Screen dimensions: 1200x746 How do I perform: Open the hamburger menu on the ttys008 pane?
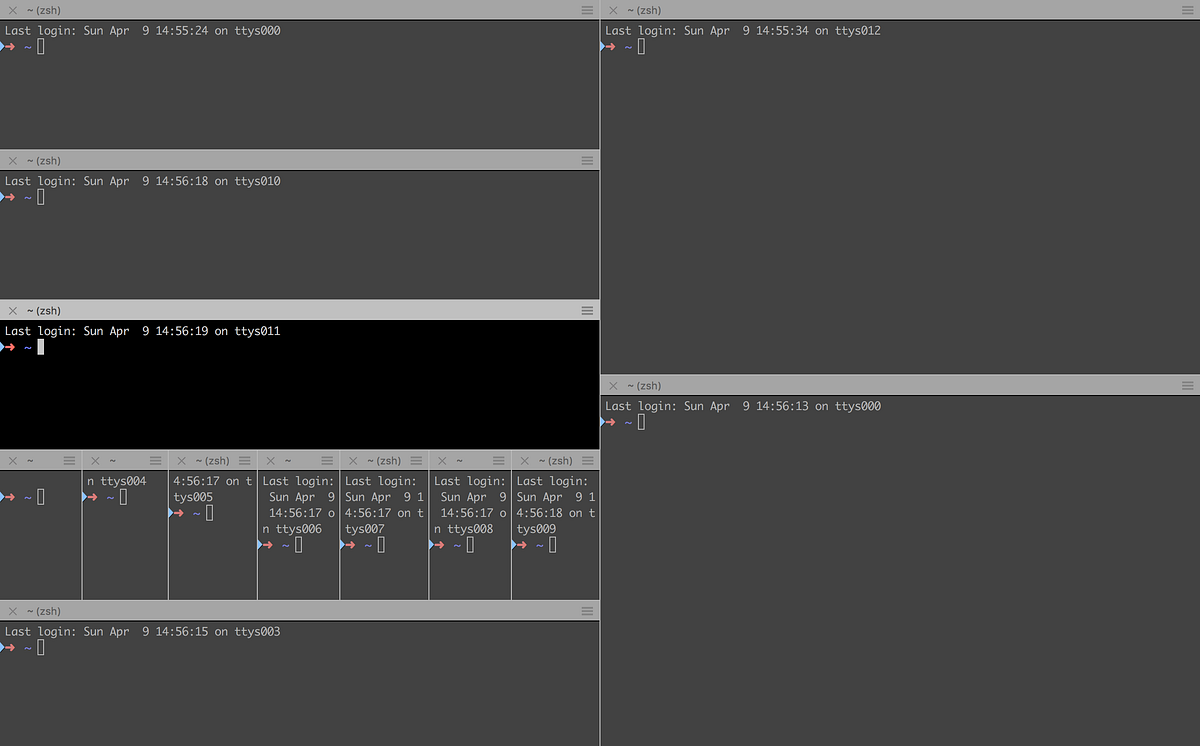pyautogui.click(x=499, y=460)
